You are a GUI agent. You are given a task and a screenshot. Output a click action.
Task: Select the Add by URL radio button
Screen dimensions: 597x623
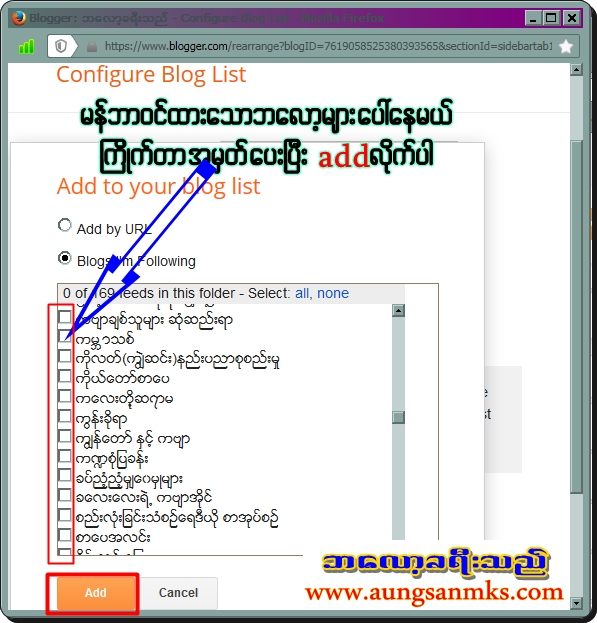click(64, 225)
